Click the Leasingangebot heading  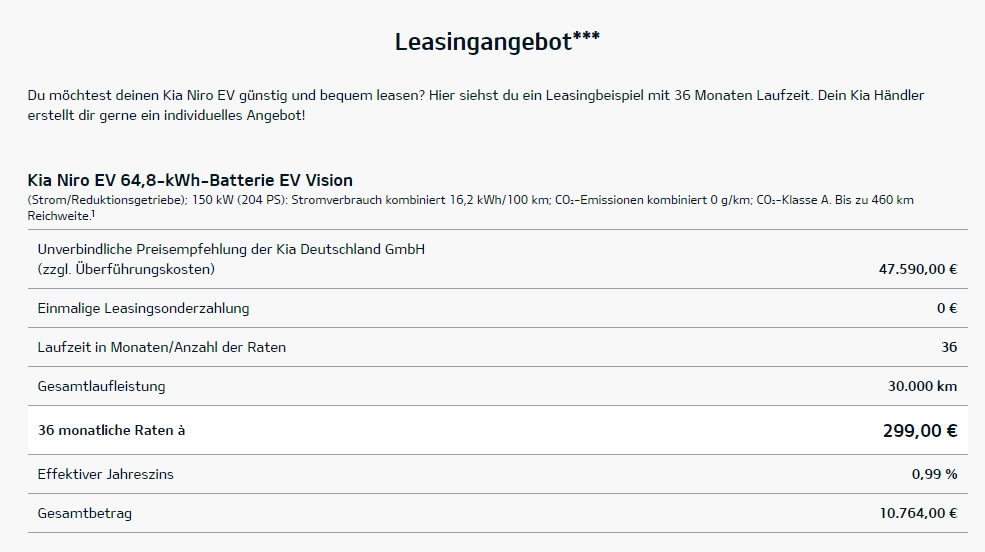click(x=497, y=42)
